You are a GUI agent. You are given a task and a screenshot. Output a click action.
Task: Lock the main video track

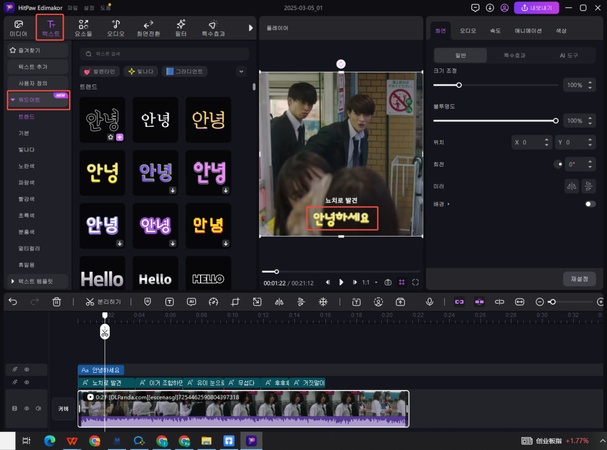[14, 408]
